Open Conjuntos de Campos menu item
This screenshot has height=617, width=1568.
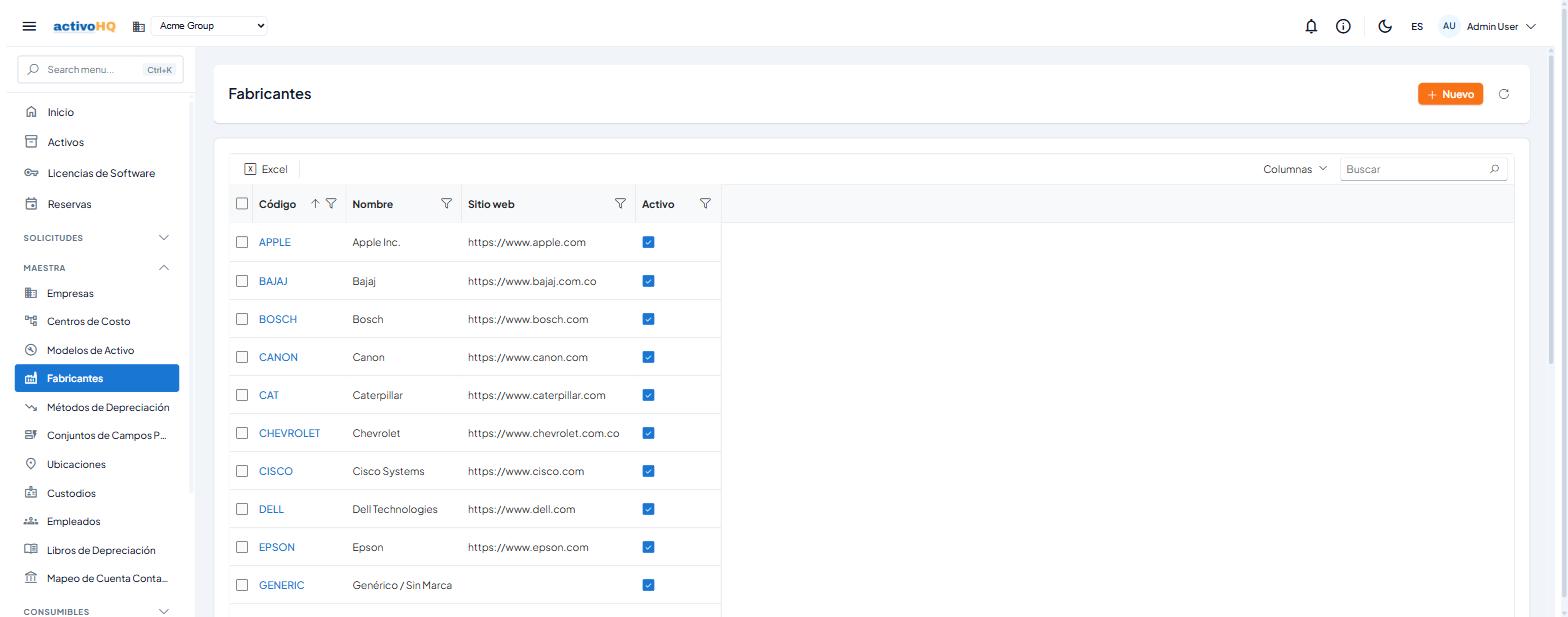[x=97, y=435]
